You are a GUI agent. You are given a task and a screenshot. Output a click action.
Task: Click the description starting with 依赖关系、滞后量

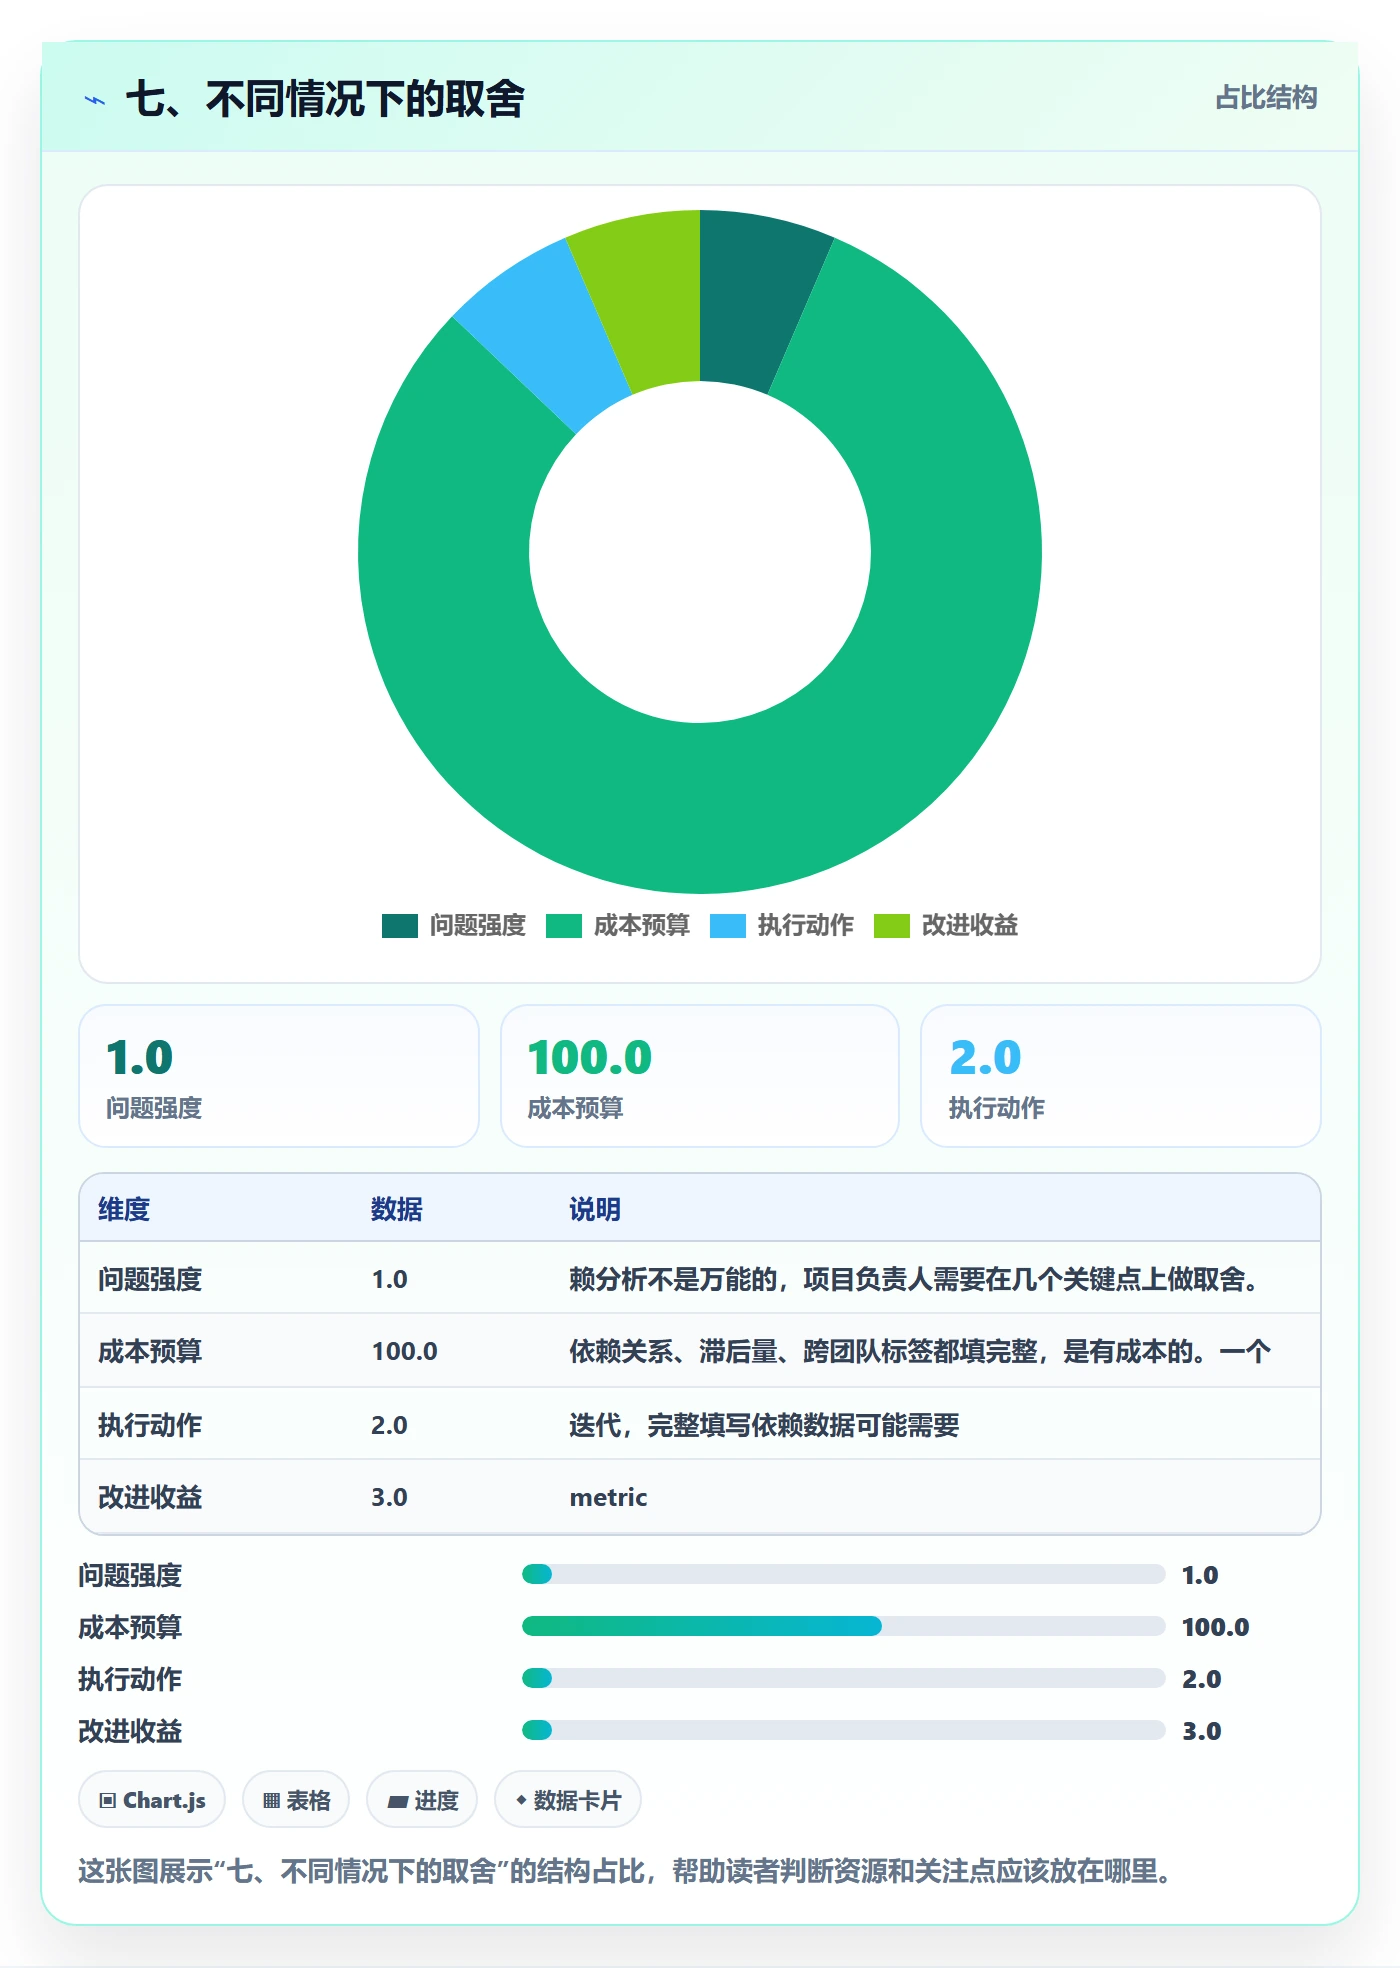click(920, 1351)
